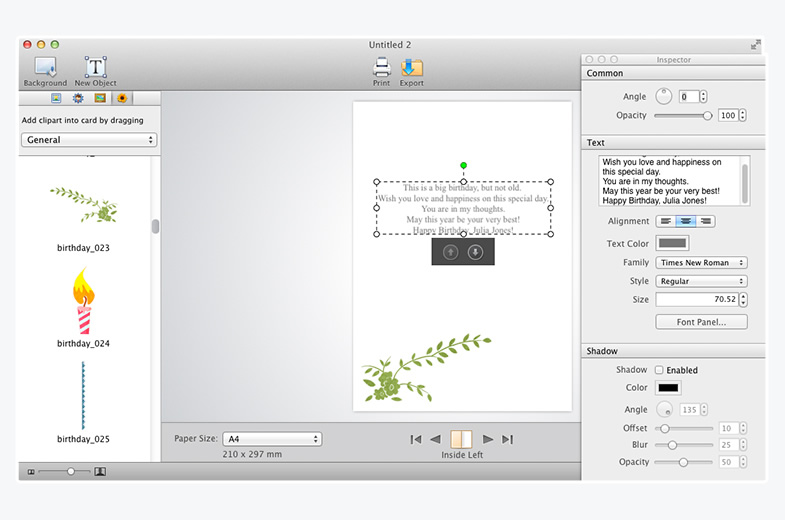Add a New Object text box
This screenshot has height=520, width=785.
pyautogui.click(x=95, y=68)
